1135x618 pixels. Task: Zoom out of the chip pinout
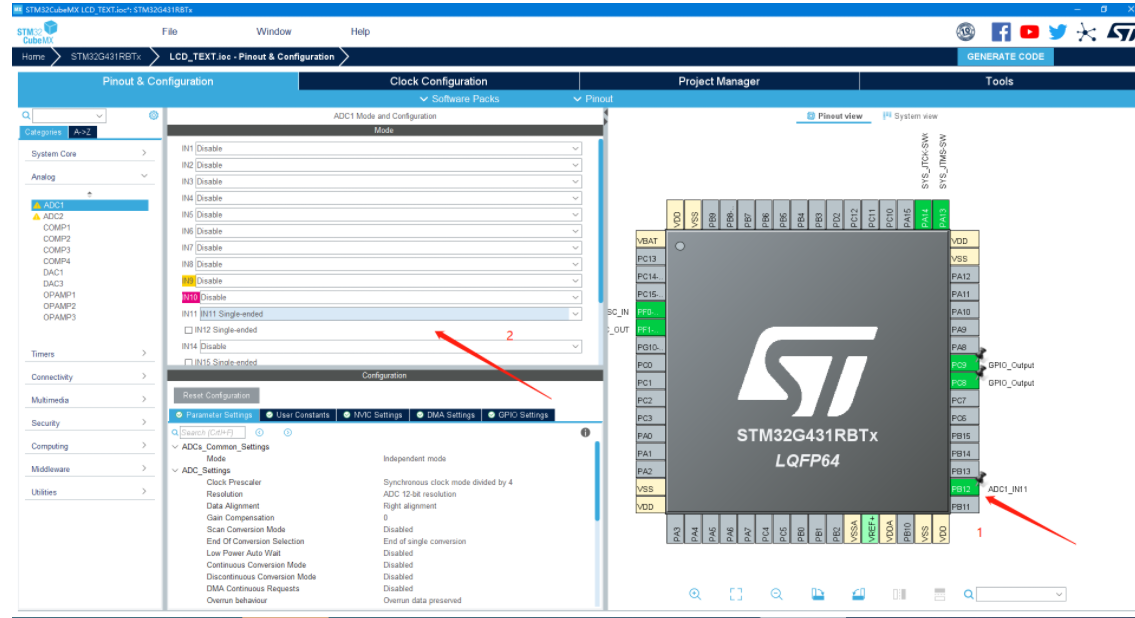pyautogui.click(x=776, y=594)
